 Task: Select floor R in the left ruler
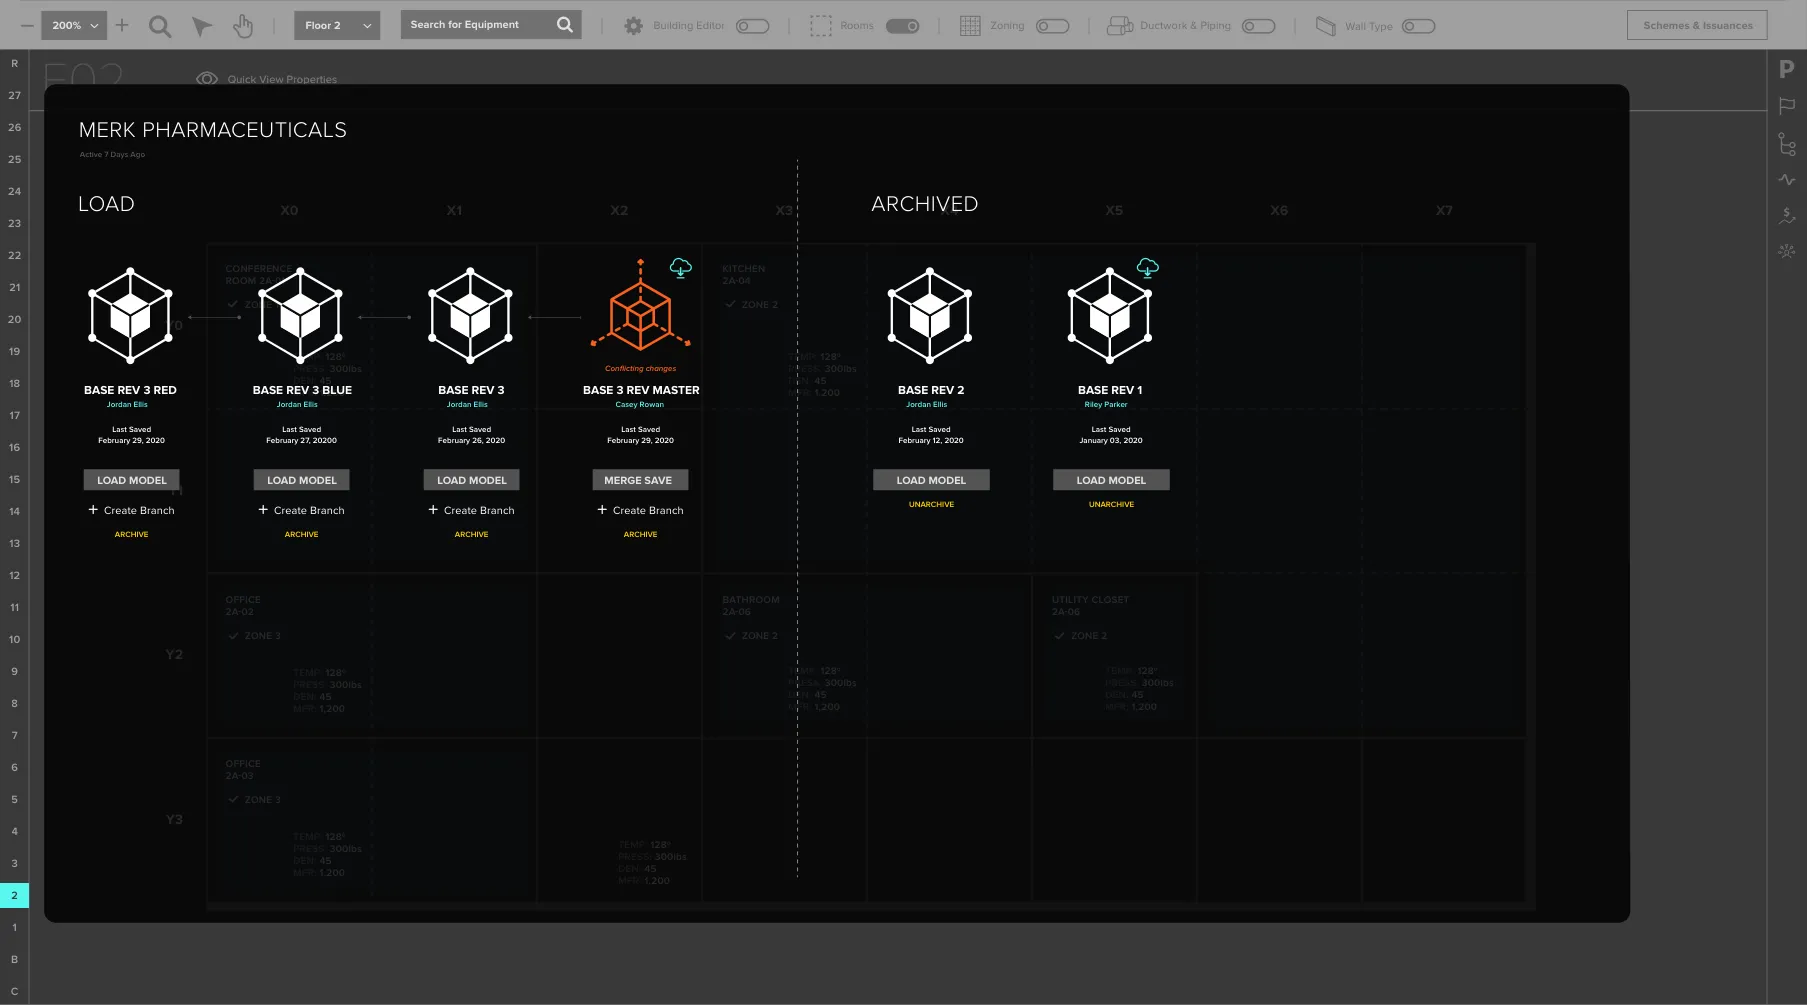click(x=14, y=63)
